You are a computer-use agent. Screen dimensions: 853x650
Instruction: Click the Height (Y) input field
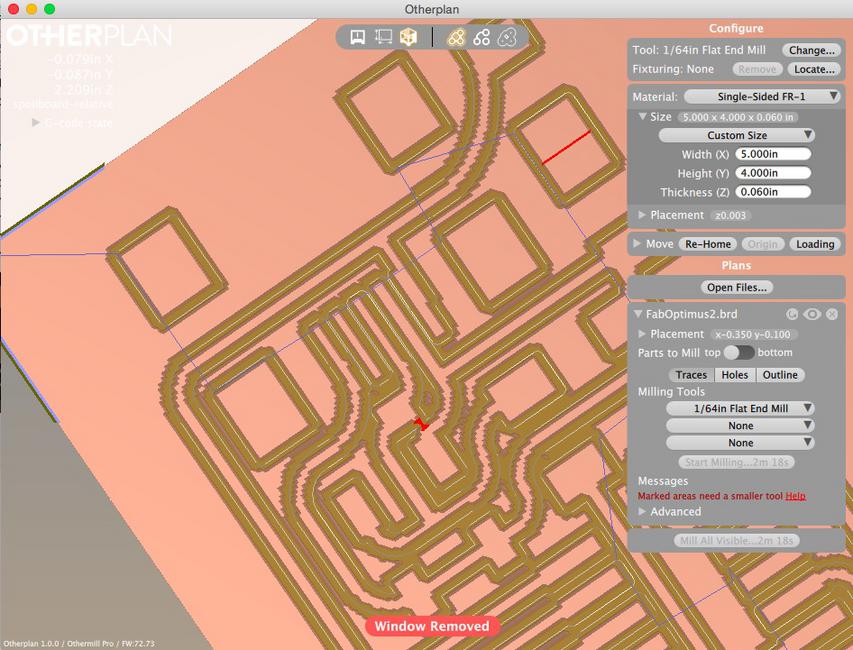[773, 173]
